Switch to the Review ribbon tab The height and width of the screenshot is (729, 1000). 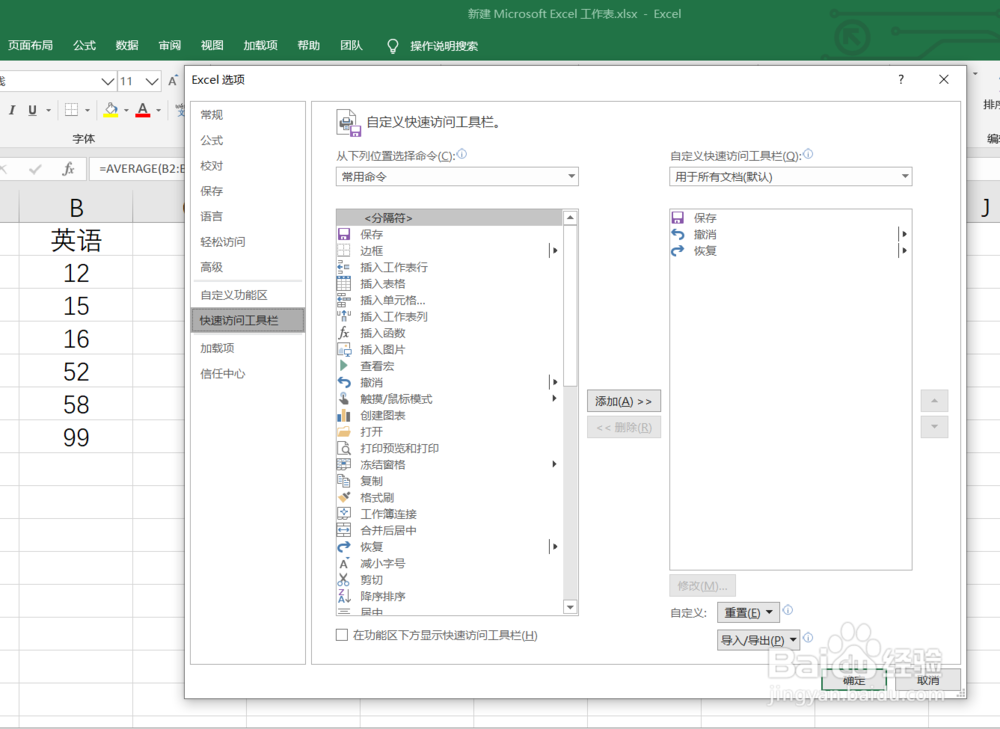(170, 45)
